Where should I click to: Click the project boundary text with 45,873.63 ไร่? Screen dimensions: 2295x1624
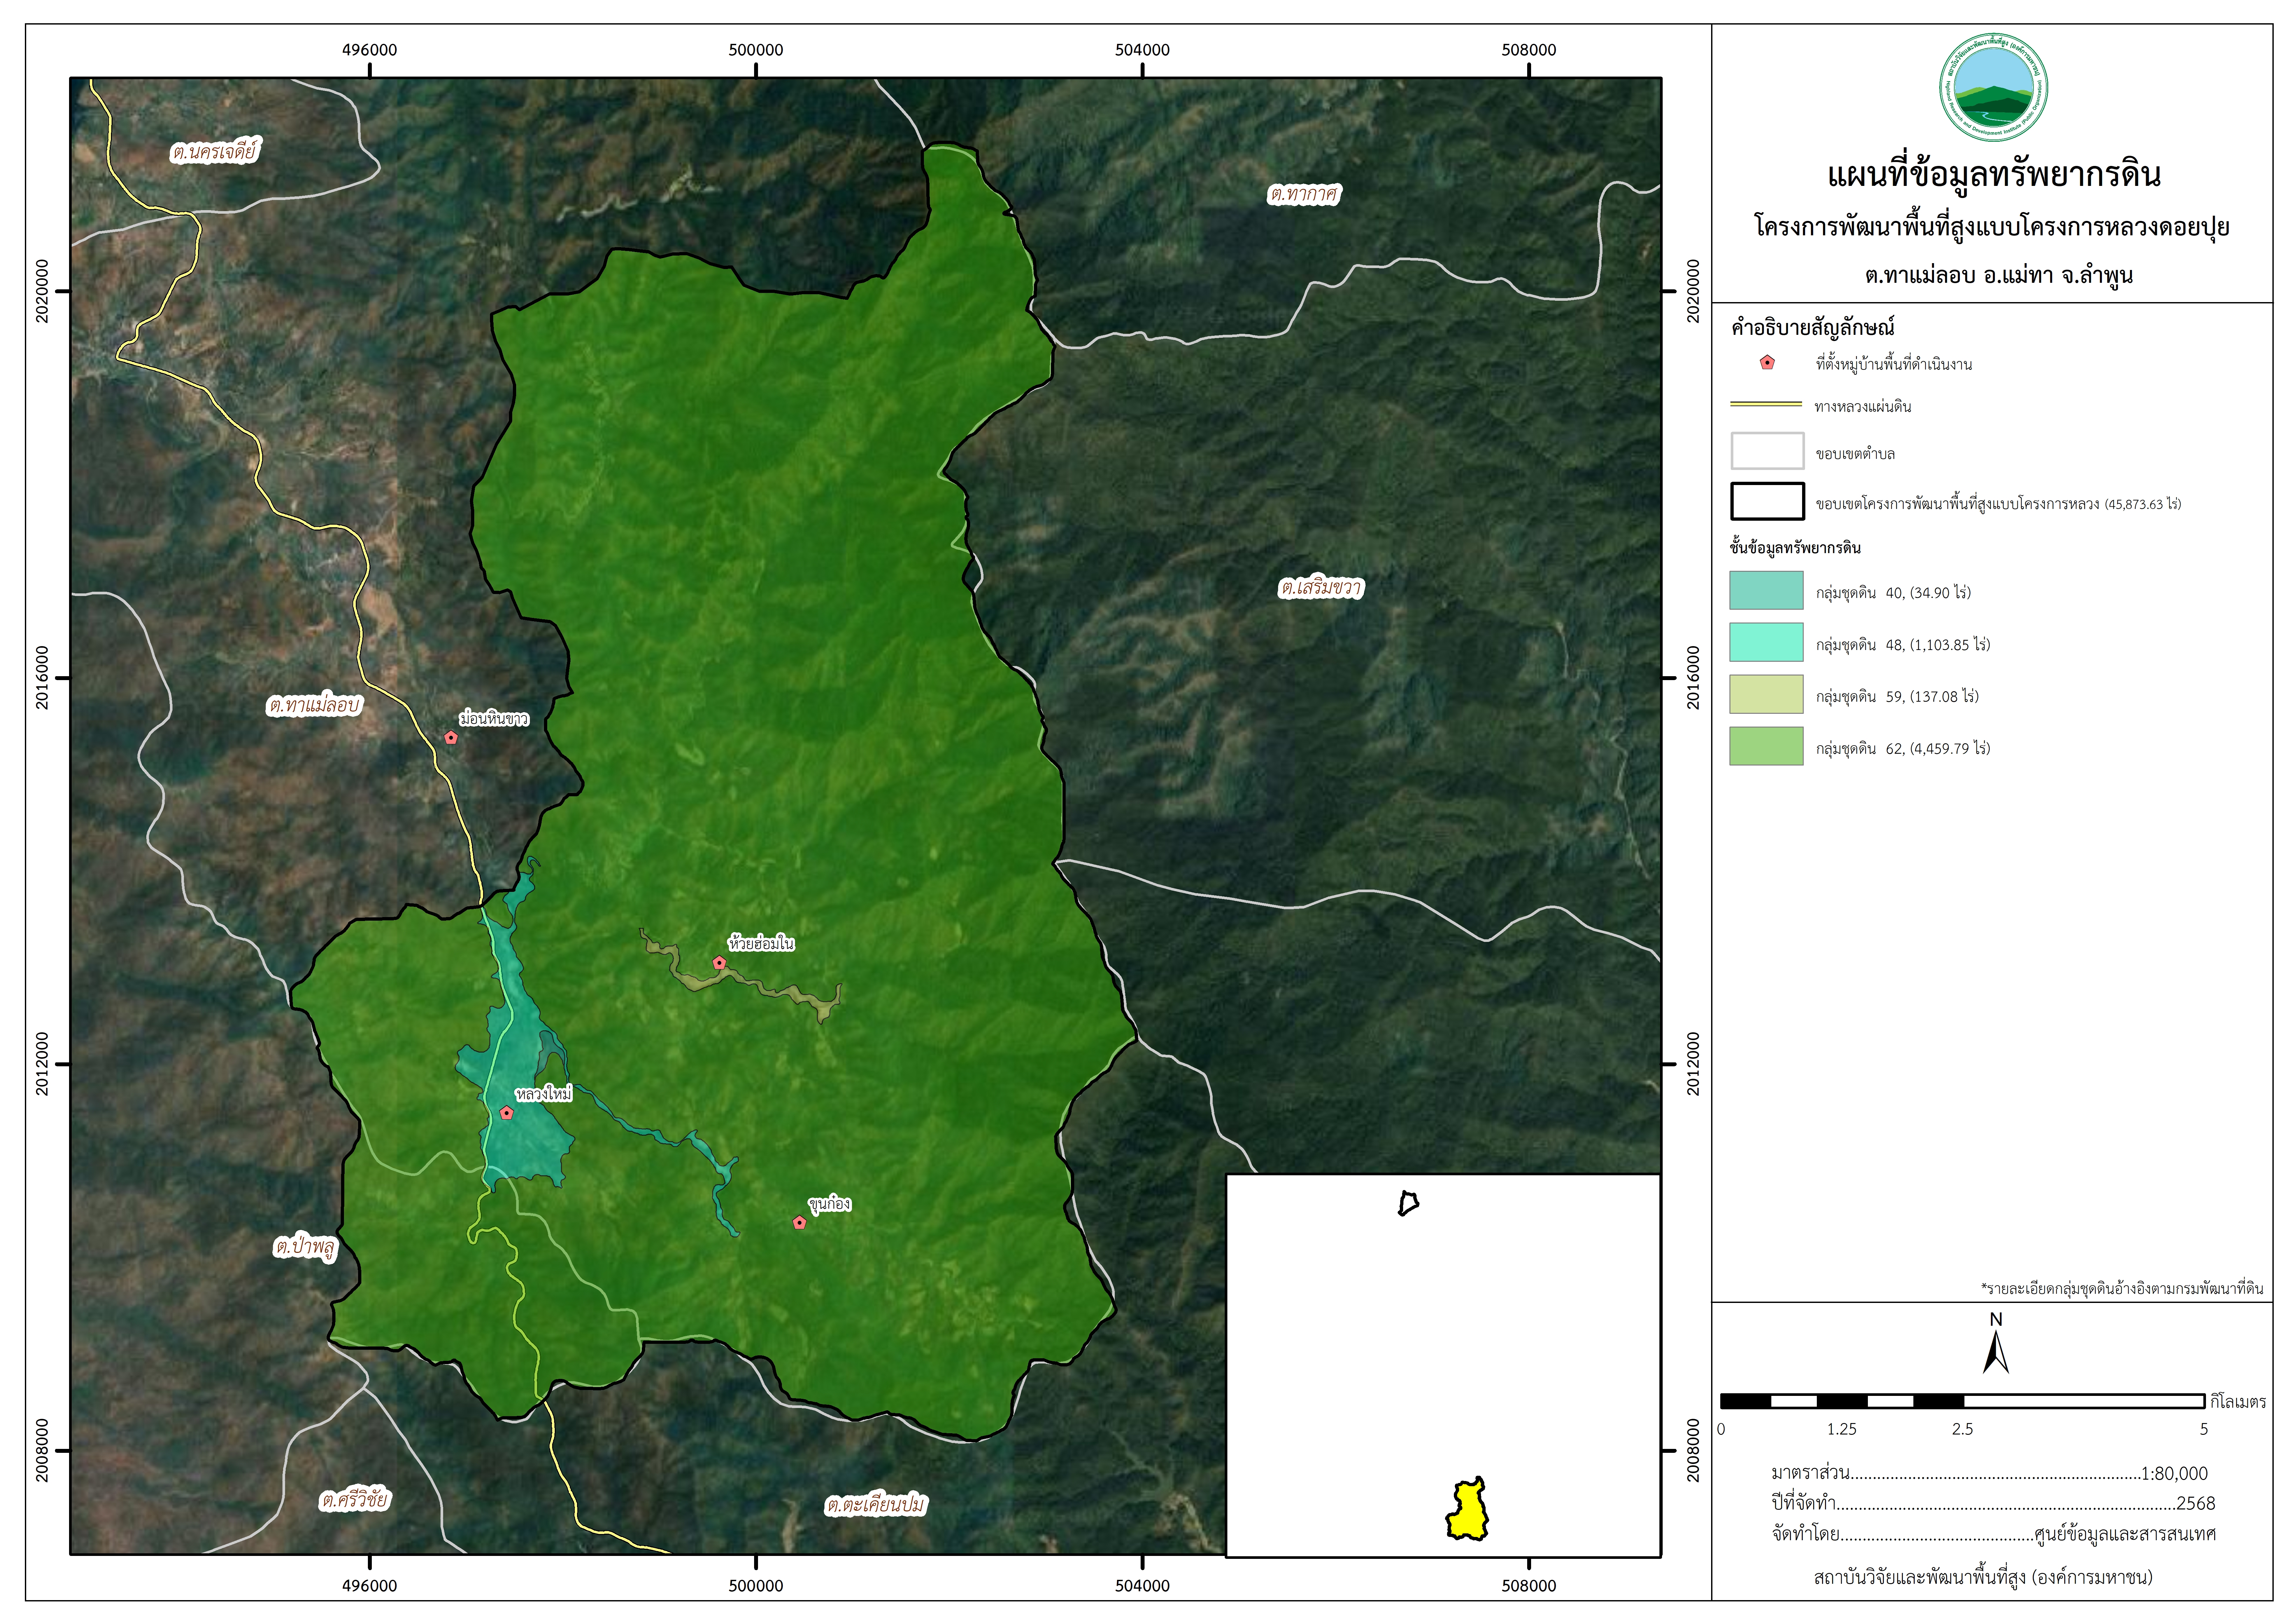pos(1998,504)
